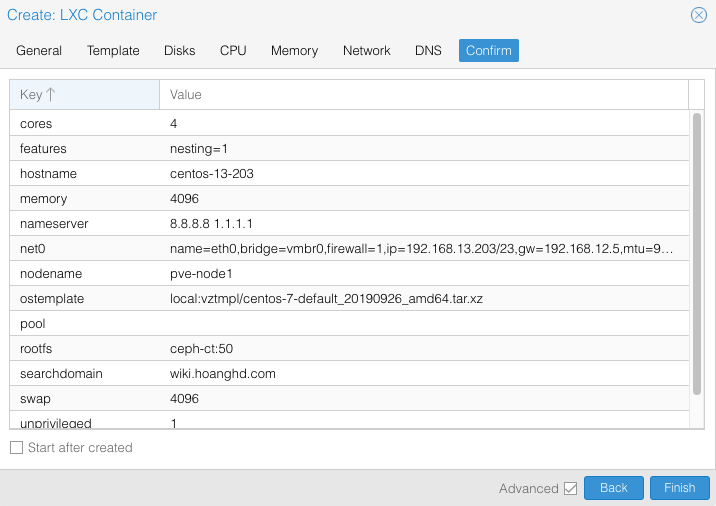The height and width of the screenshot is (506, 716).
Task: Click the Finish button
Action: (679, 488)
